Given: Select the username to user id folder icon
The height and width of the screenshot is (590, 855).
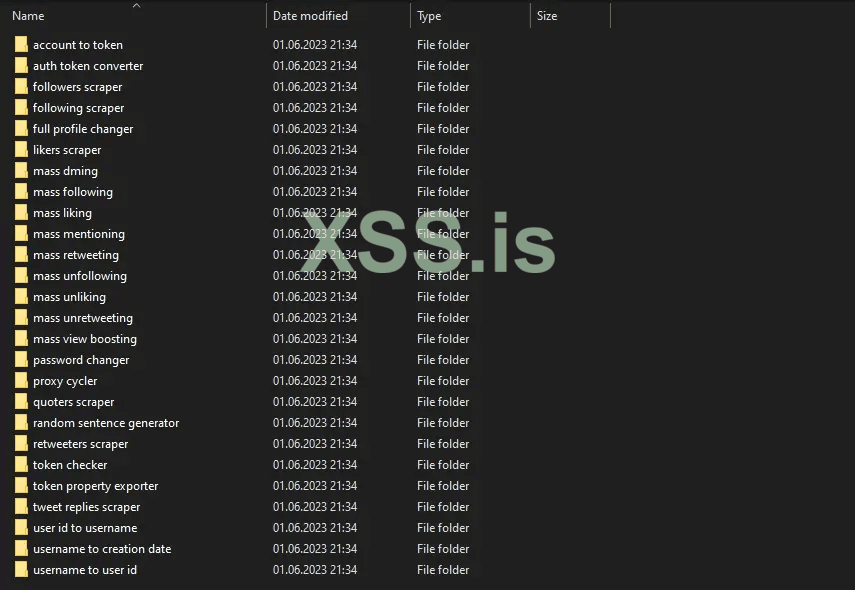Looking at the screenshot, I should tap(21, 569).
